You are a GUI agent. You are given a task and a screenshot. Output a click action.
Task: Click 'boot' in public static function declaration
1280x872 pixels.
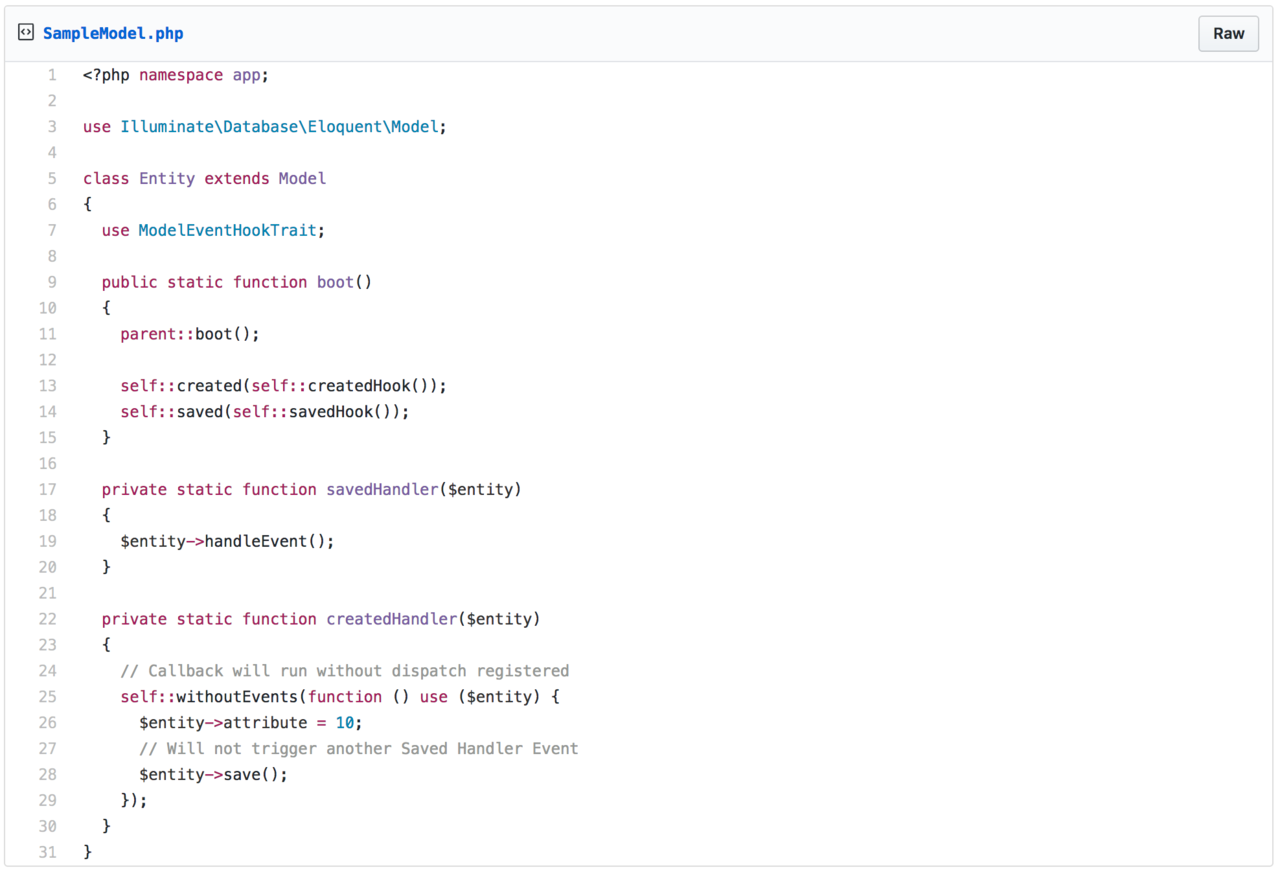click(336, 283)
